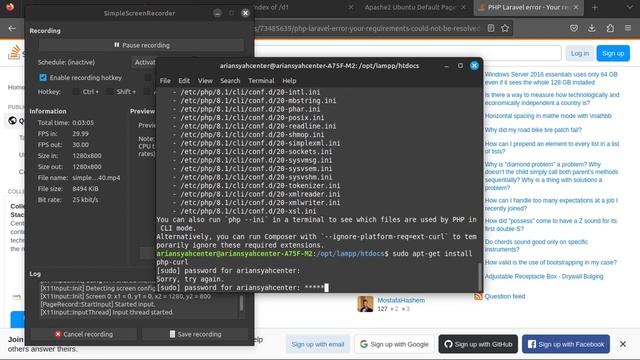Screen dimensions: 640x360
Task: Open the road bike tire patch question link
Action: pyautogui.click(x=533, y=130)
